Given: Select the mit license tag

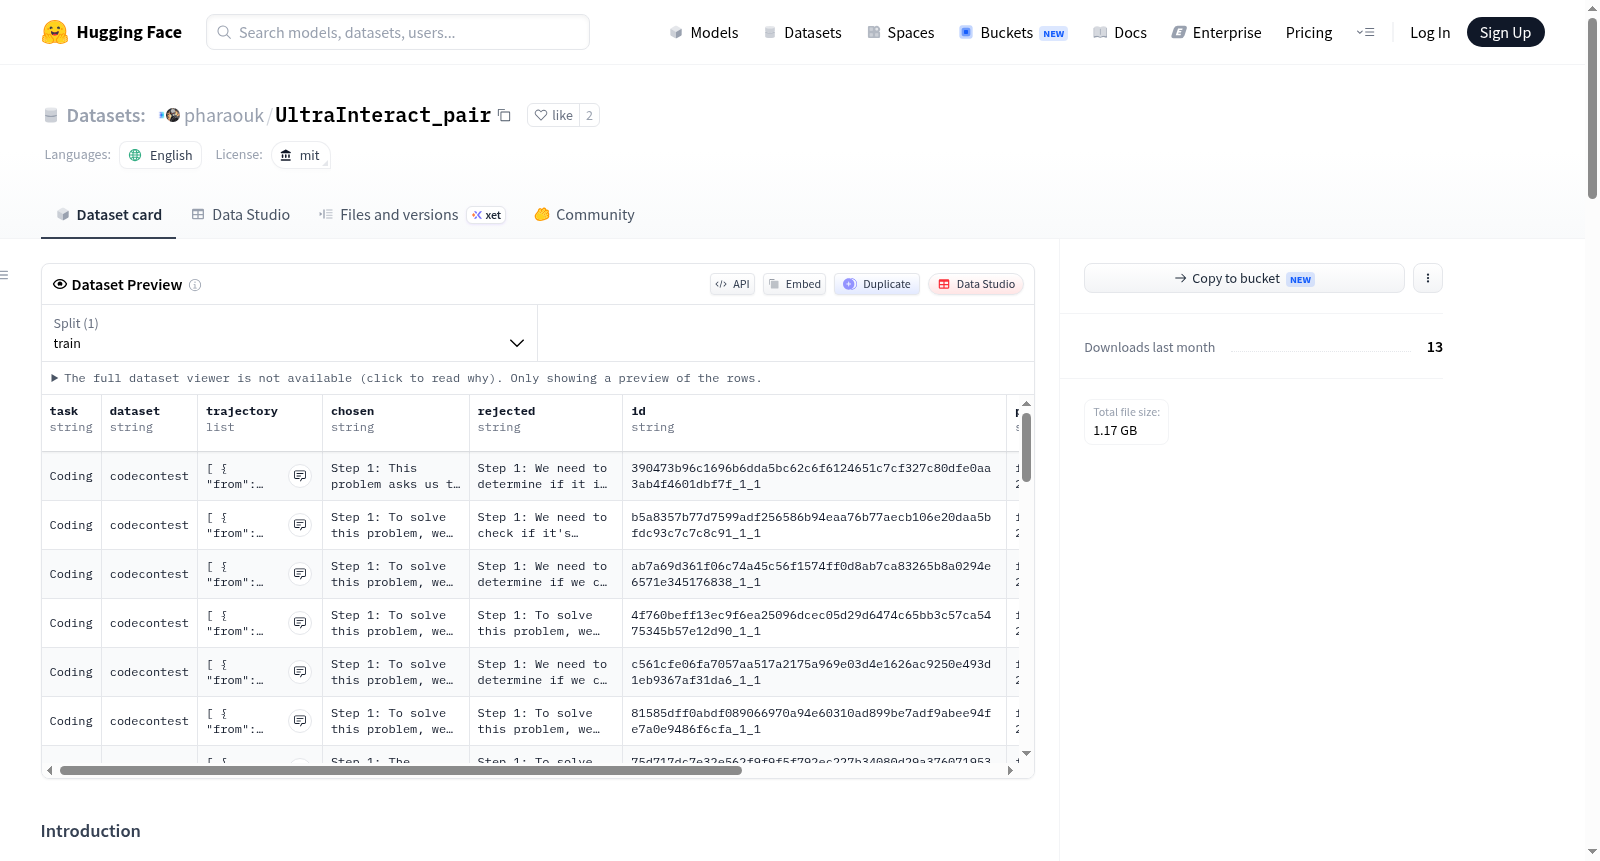Looking at the screenshot, I should click(x=301, y=155).
